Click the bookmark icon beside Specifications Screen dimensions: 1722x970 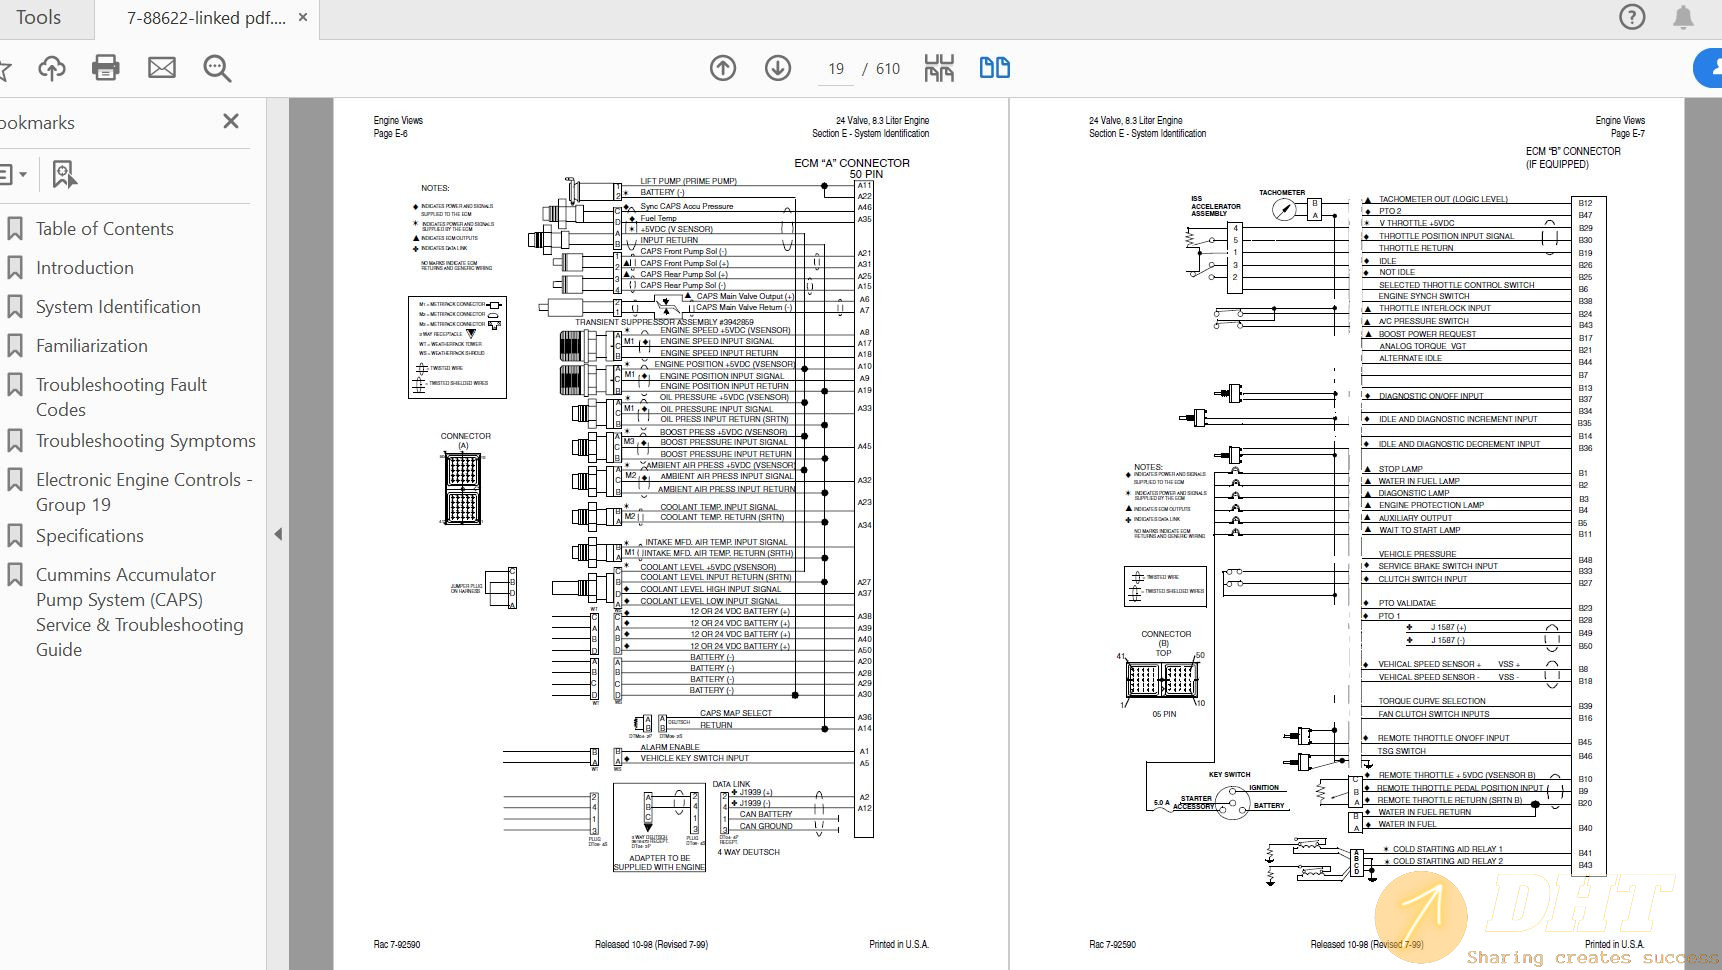[x=15, y=536]
